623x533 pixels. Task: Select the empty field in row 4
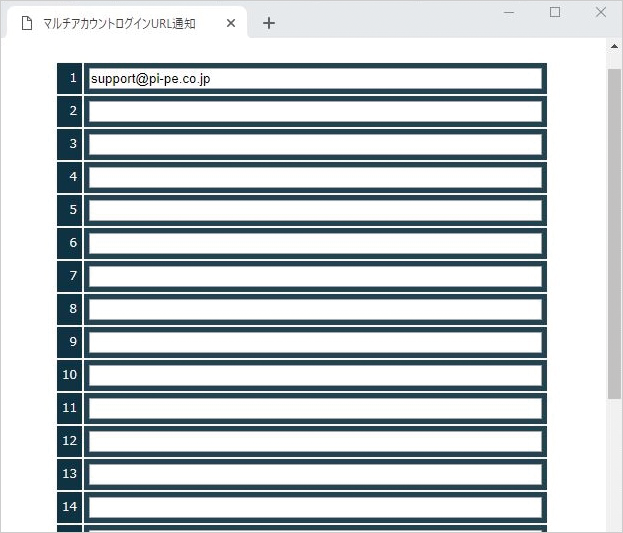pyautogui.click(x=315, y=178)
